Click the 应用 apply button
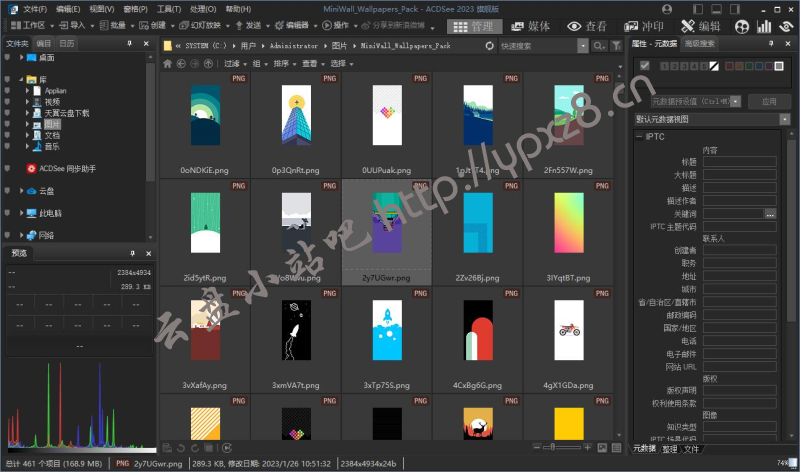Image resolution: width=800 pixels, height=472 pixels. tap(769, 102)
